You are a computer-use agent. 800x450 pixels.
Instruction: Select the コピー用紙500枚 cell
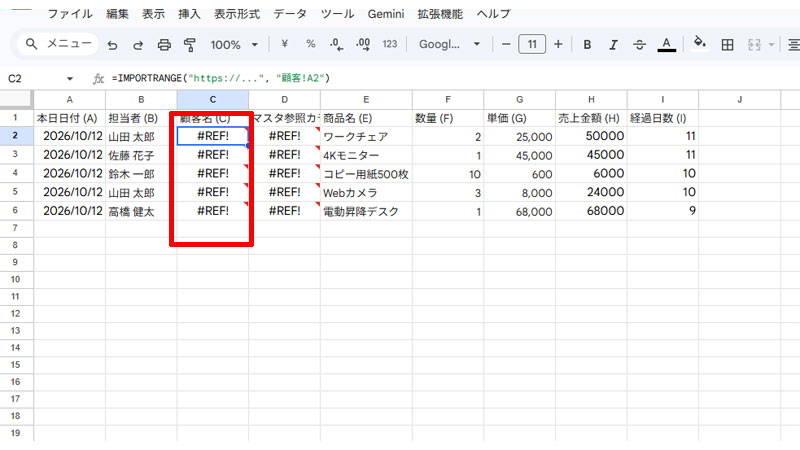[x=366, y=173]
